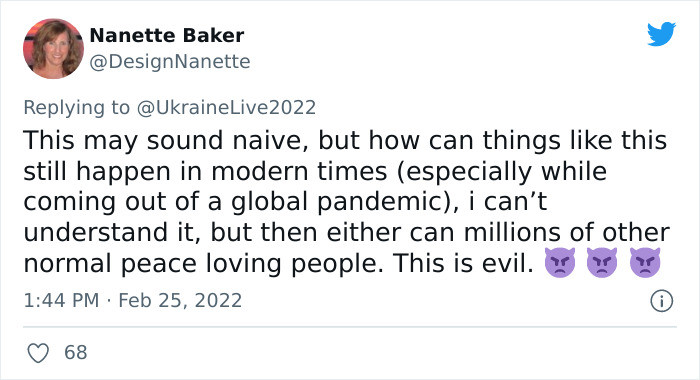The height and width of the screenshot is (380, 700).
Task: Open the @UkraineLive2022 mention link
Action: [x=226, y=108]
